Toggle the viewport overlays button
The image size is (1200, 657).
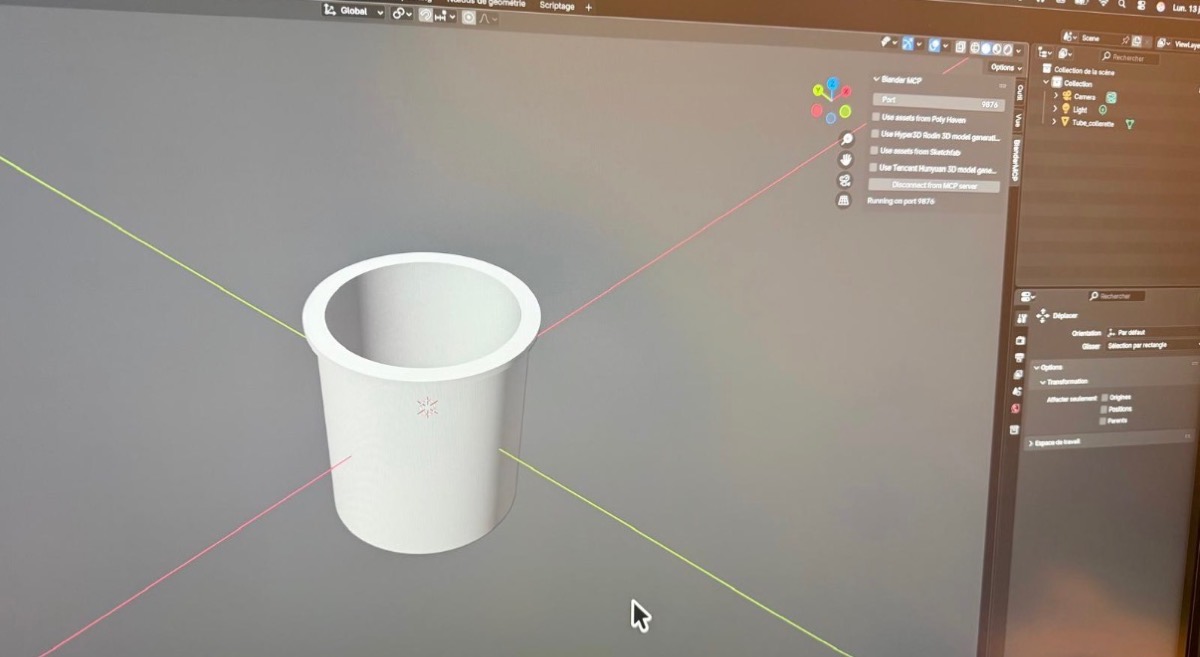[937, 44]
